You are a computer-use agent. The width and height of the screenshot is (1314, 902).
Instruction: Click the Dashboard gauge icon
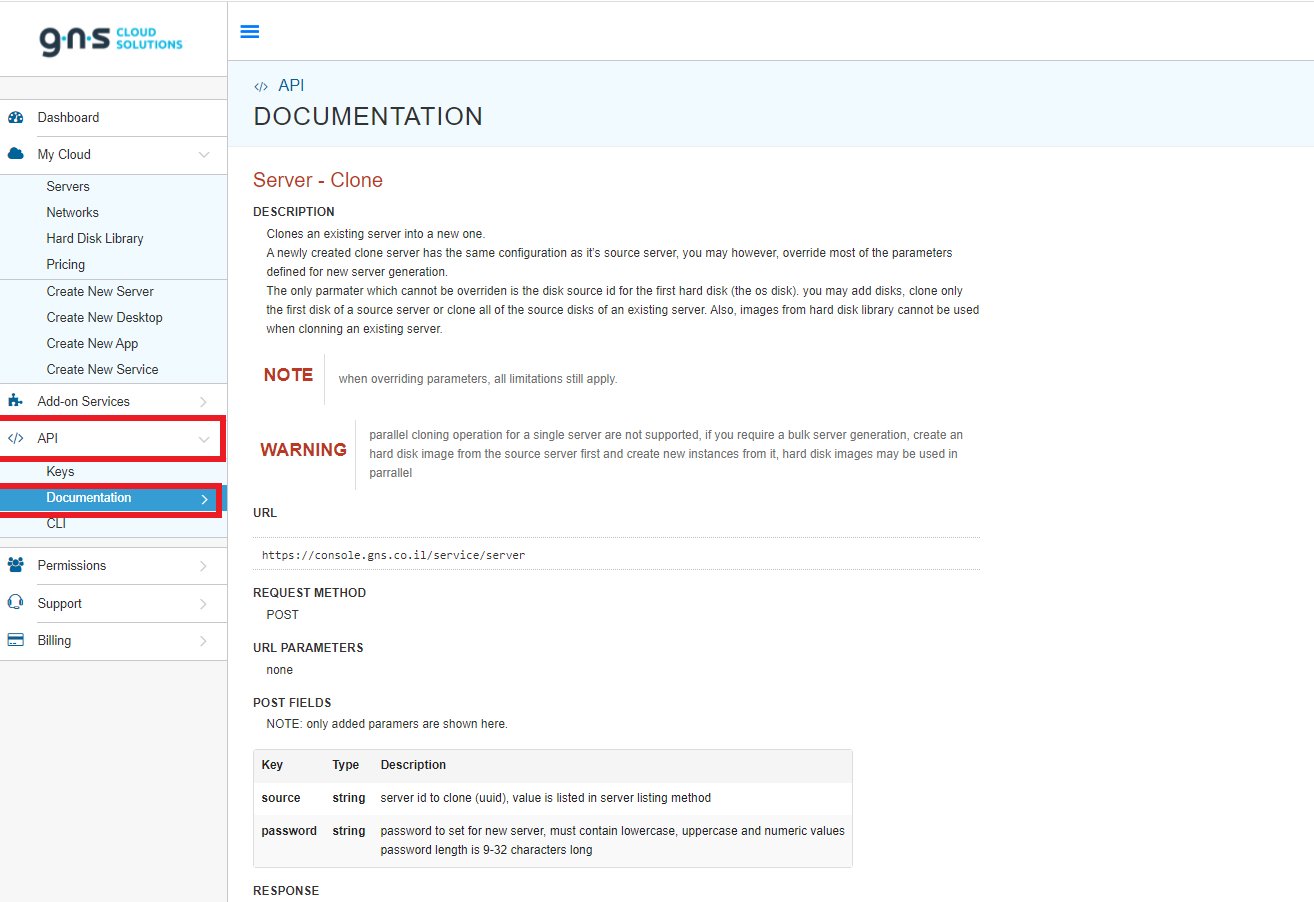15,117
